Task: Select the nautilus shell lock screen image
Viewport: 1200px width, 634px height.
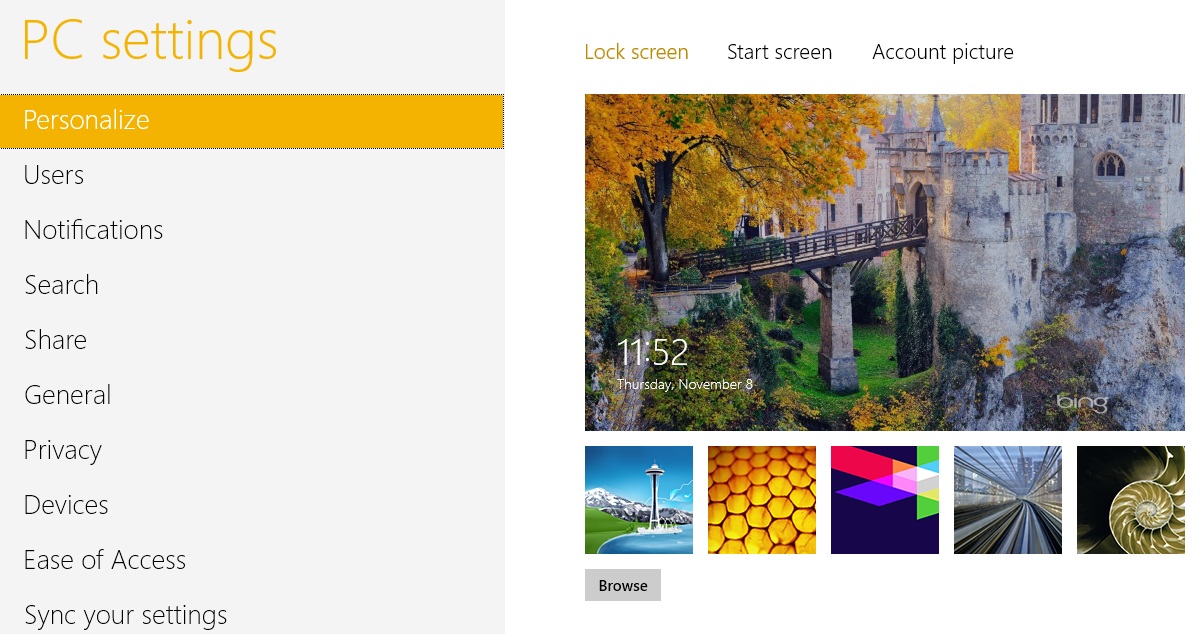Action: (1130, 499)
